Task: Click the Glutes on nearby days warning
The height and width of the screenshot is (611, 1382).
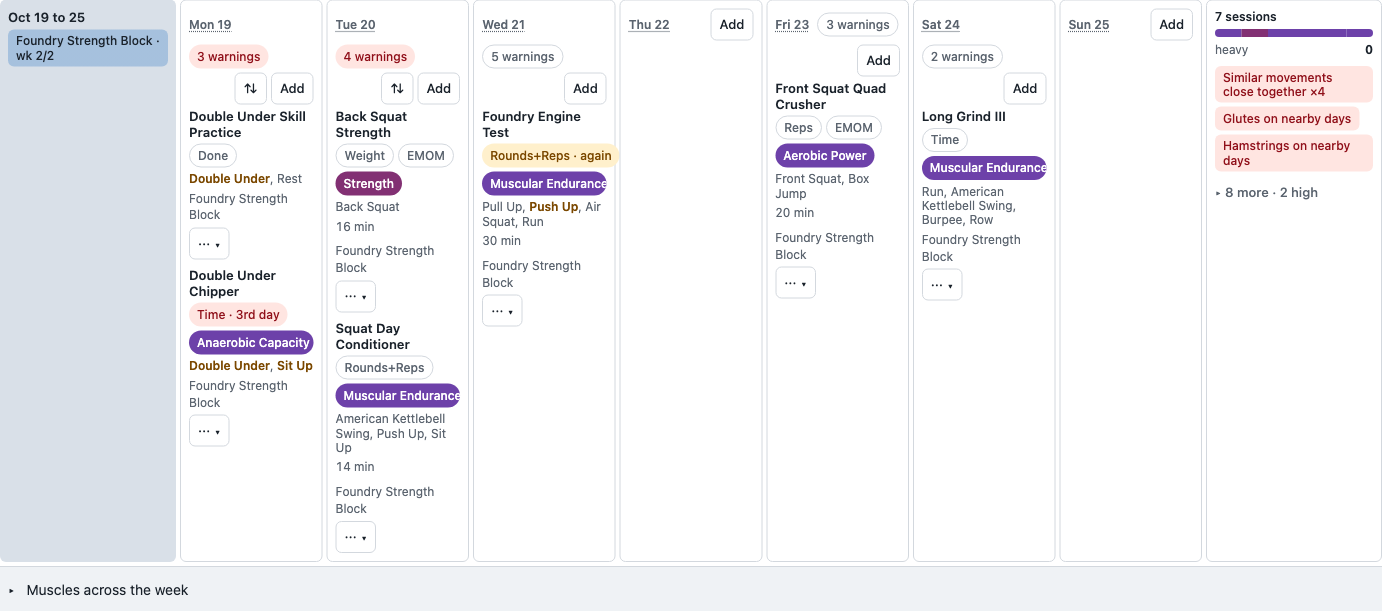Action: [x=1287, y=119]
